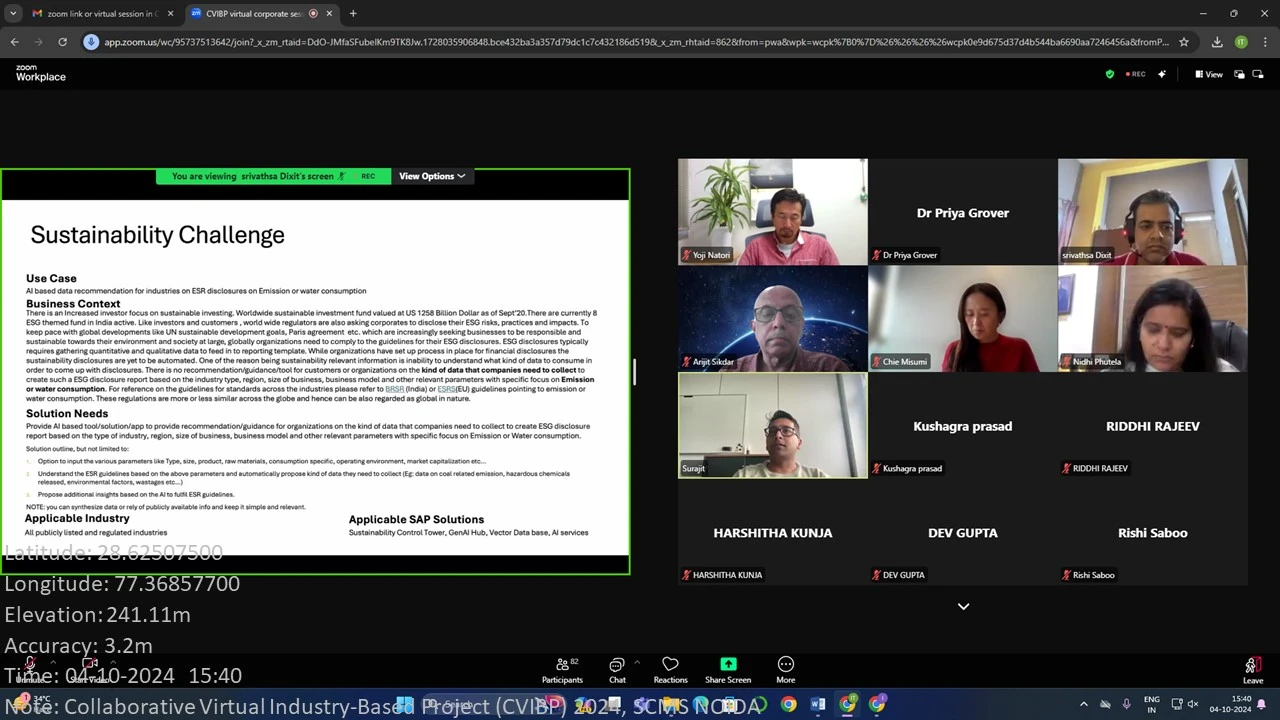The height and width of the screenshot is (720, 1280).
Task: Expand the View Options dropdown
Action: [x=431, y=176]
